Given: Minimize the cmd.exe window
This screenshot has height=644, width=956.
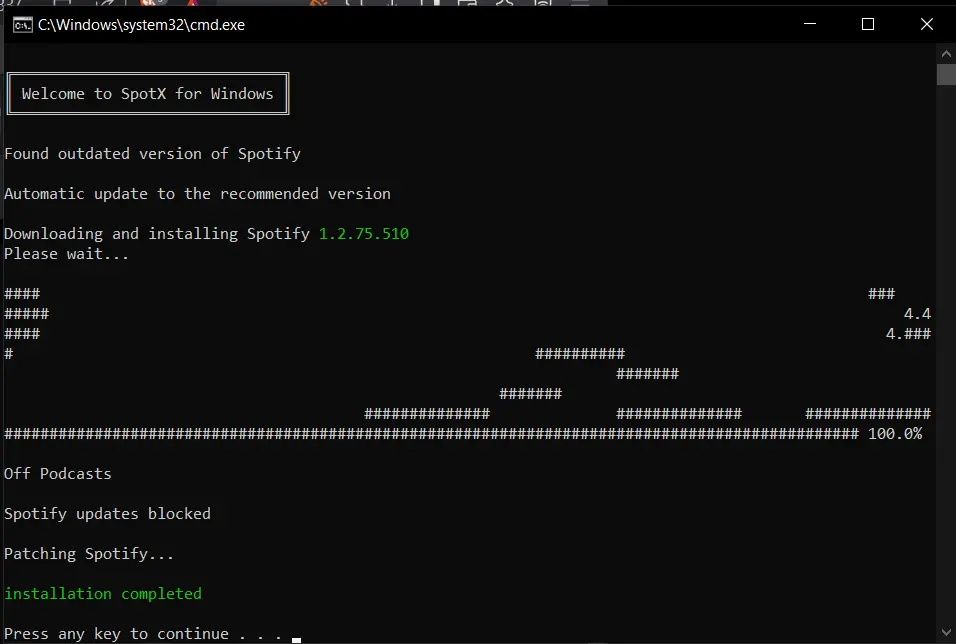Looking at the screenshot, I should [x=810, y=24].
